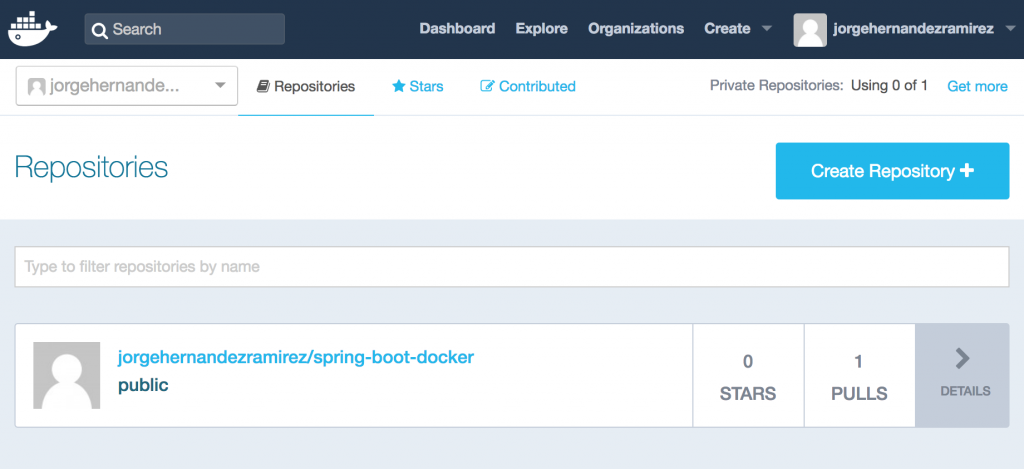Open Organizations in the top navigation
Screen dimensions: 1024x469
coord(636,29)
